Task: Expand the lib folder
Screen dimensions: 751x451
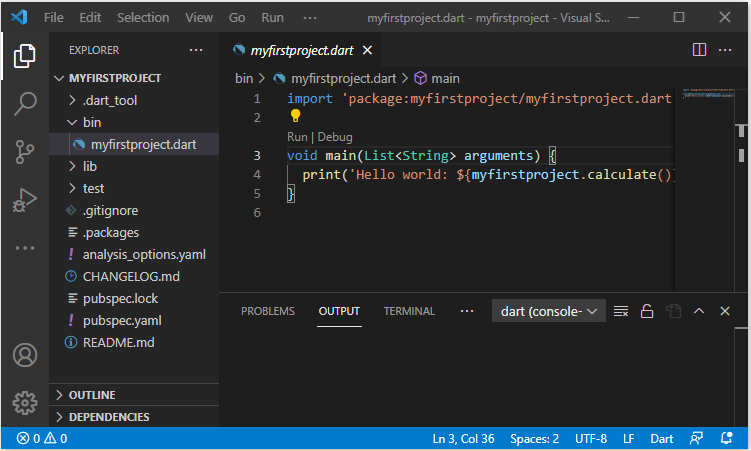Action: [x=90, y=167]
